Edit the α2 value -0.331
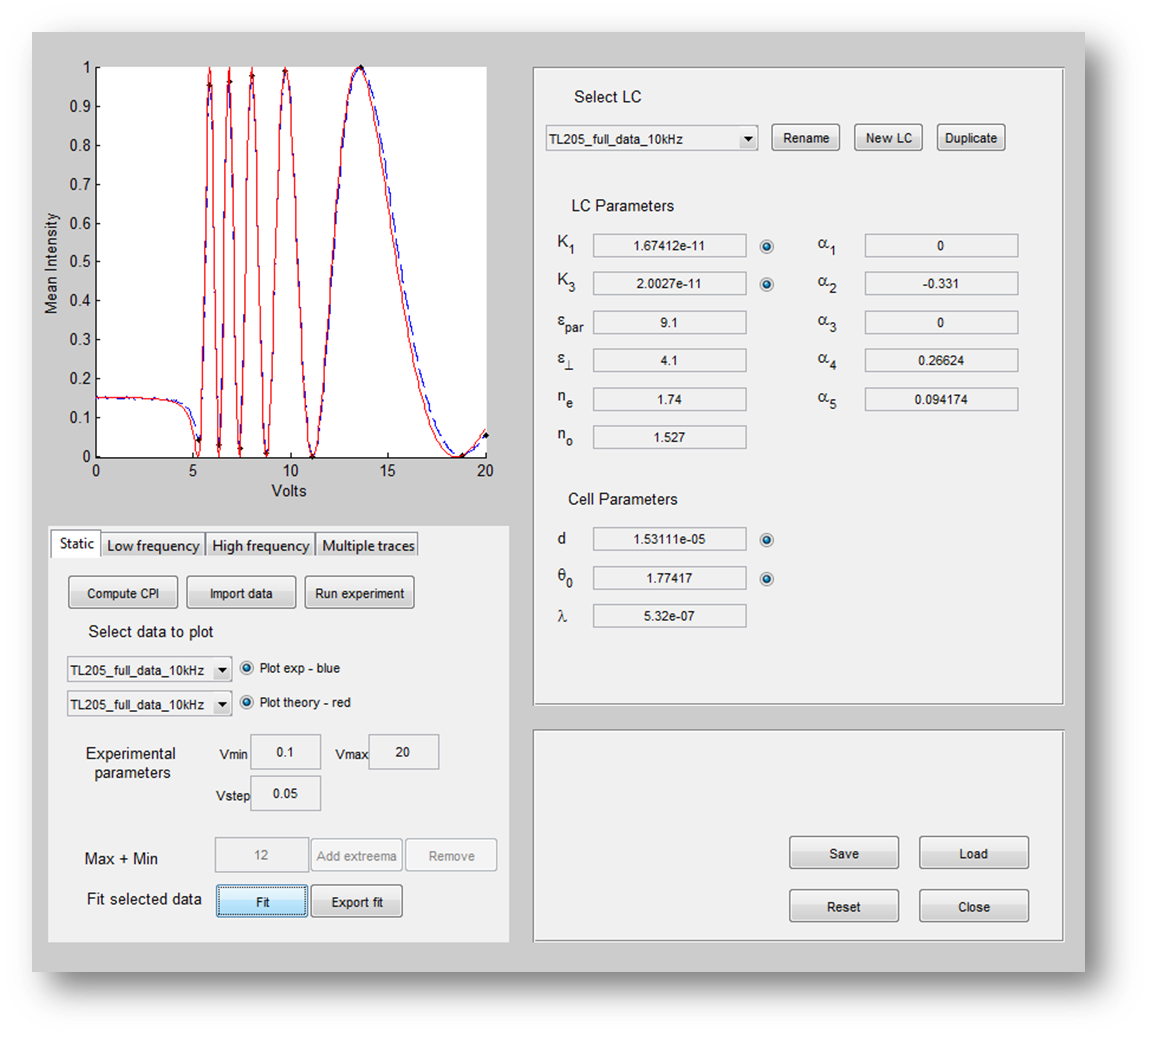The image size is (1150, 1037). point(941,284)
